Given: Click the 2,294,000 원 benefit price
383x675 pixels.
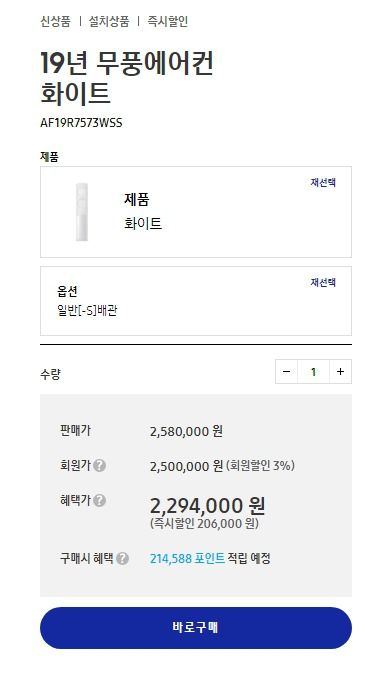Looking at the screenshot, I should tap(207, 506).
